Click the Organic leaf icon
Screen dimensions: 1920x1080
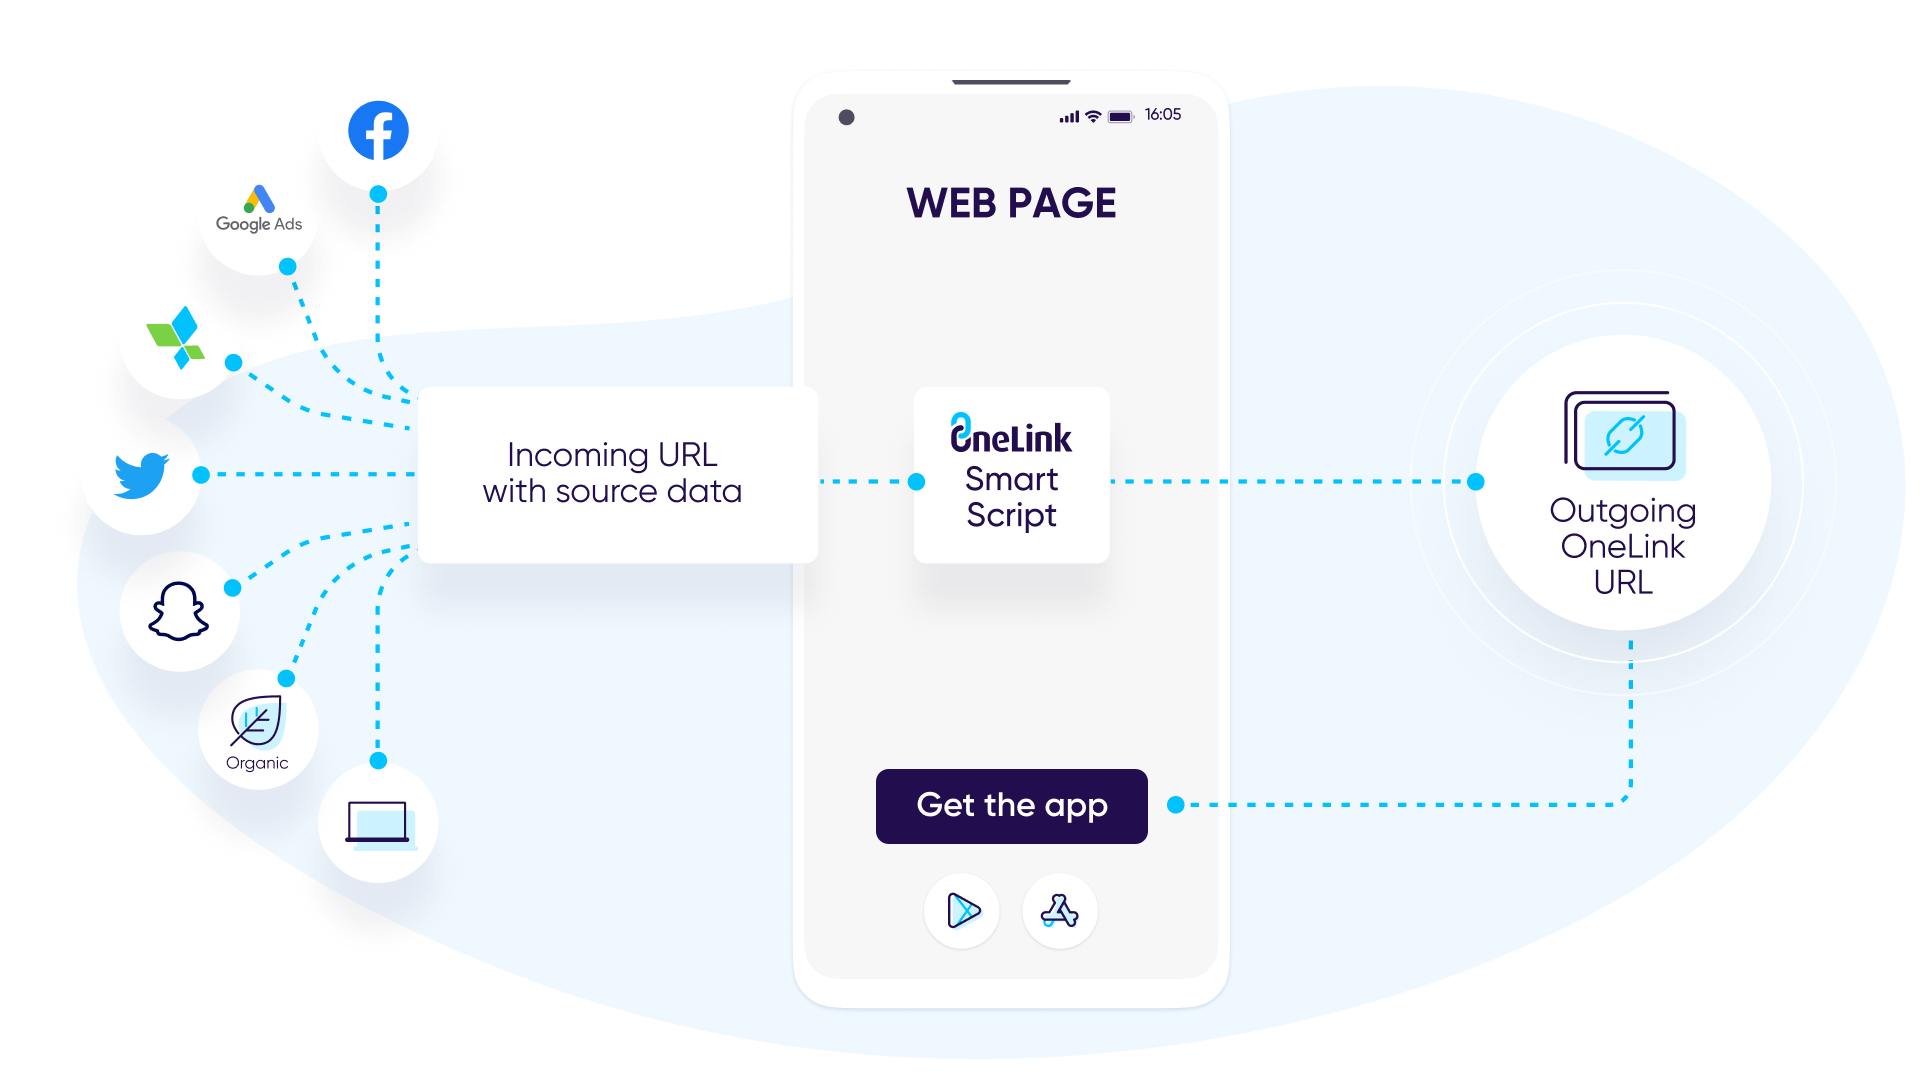[x=257, y=720]
